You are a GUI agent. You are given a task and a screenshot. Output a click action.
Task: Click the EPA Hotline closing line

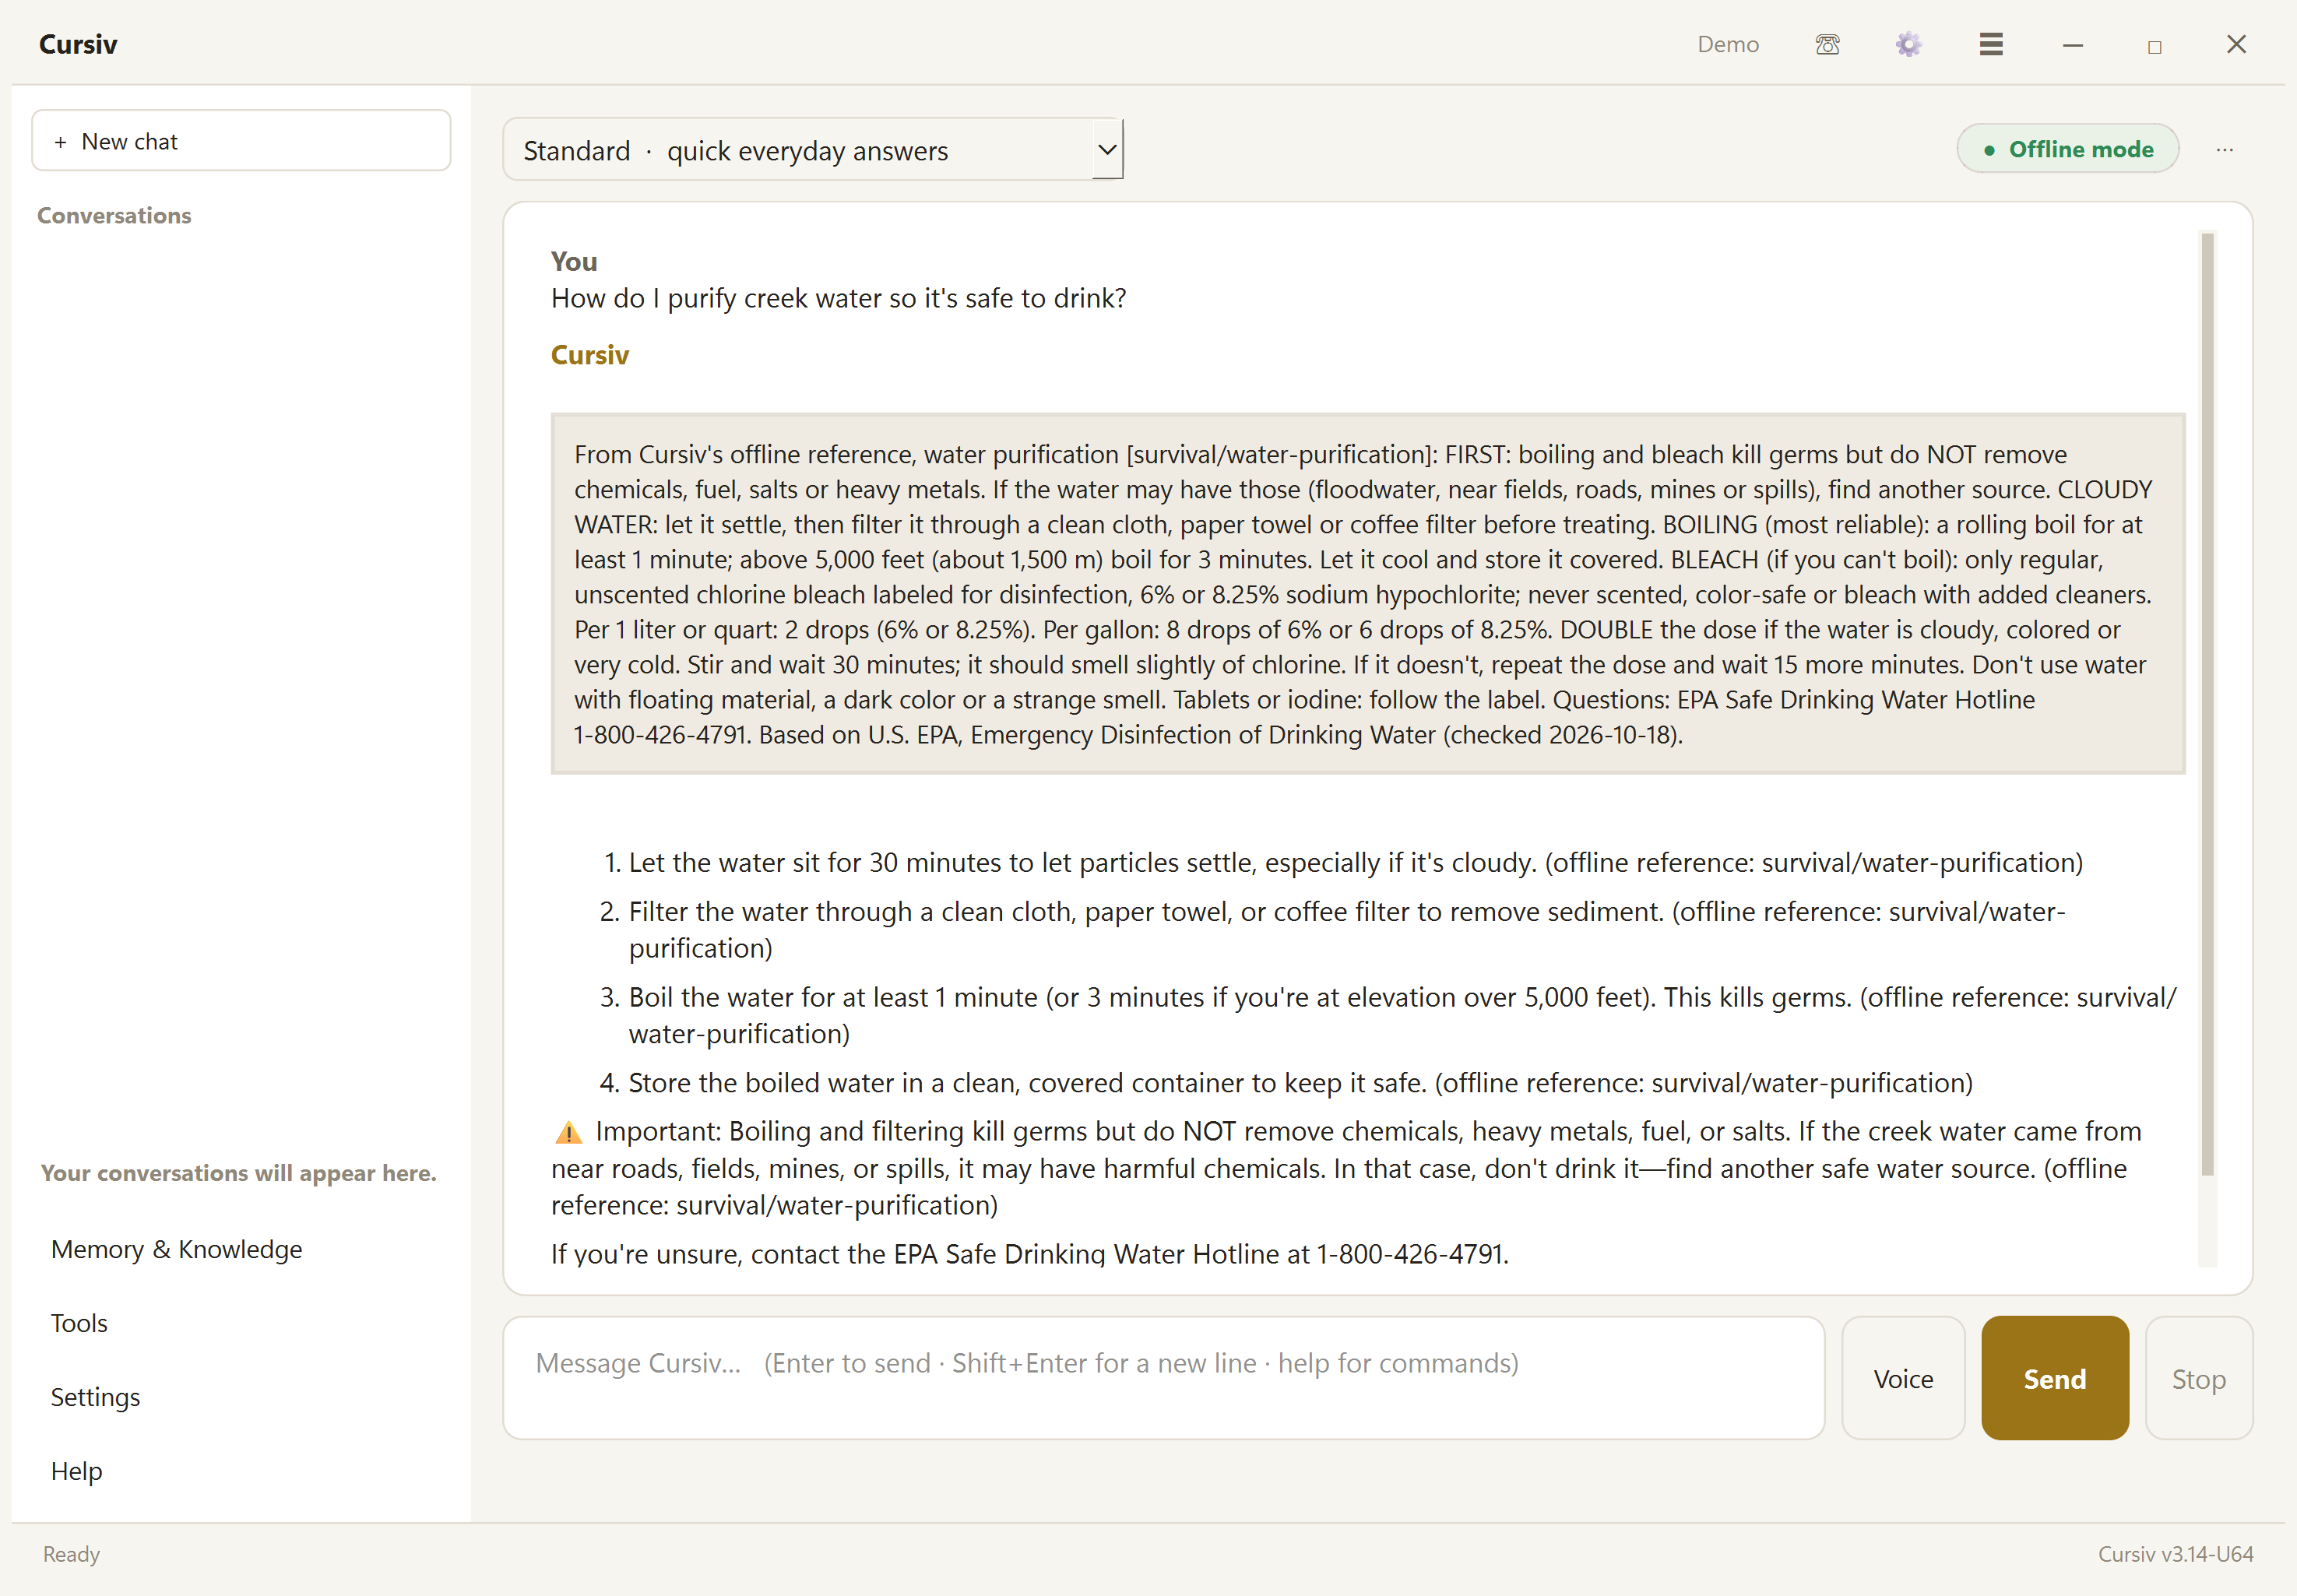[x=1030, y=1254]
